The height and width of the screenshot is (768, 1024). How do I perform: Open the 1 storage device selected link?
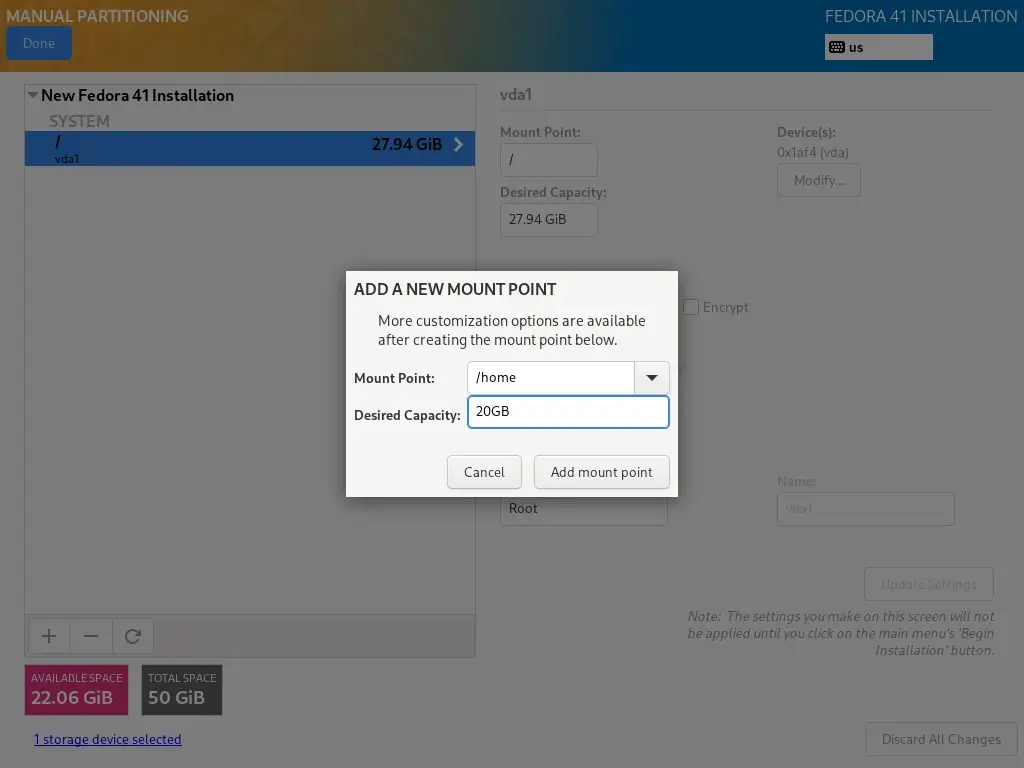107,740
